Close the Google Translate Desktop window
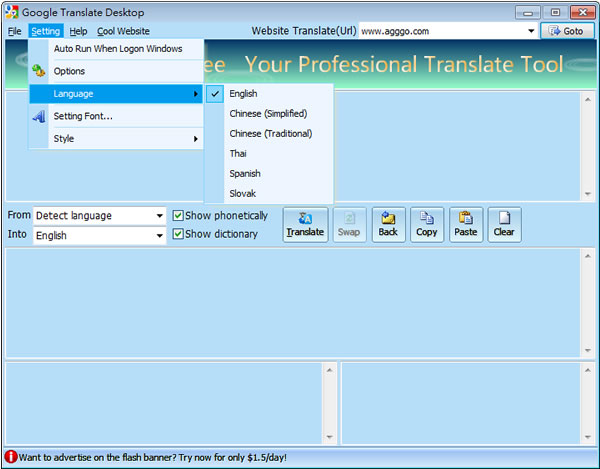 (x=582, y=13)
